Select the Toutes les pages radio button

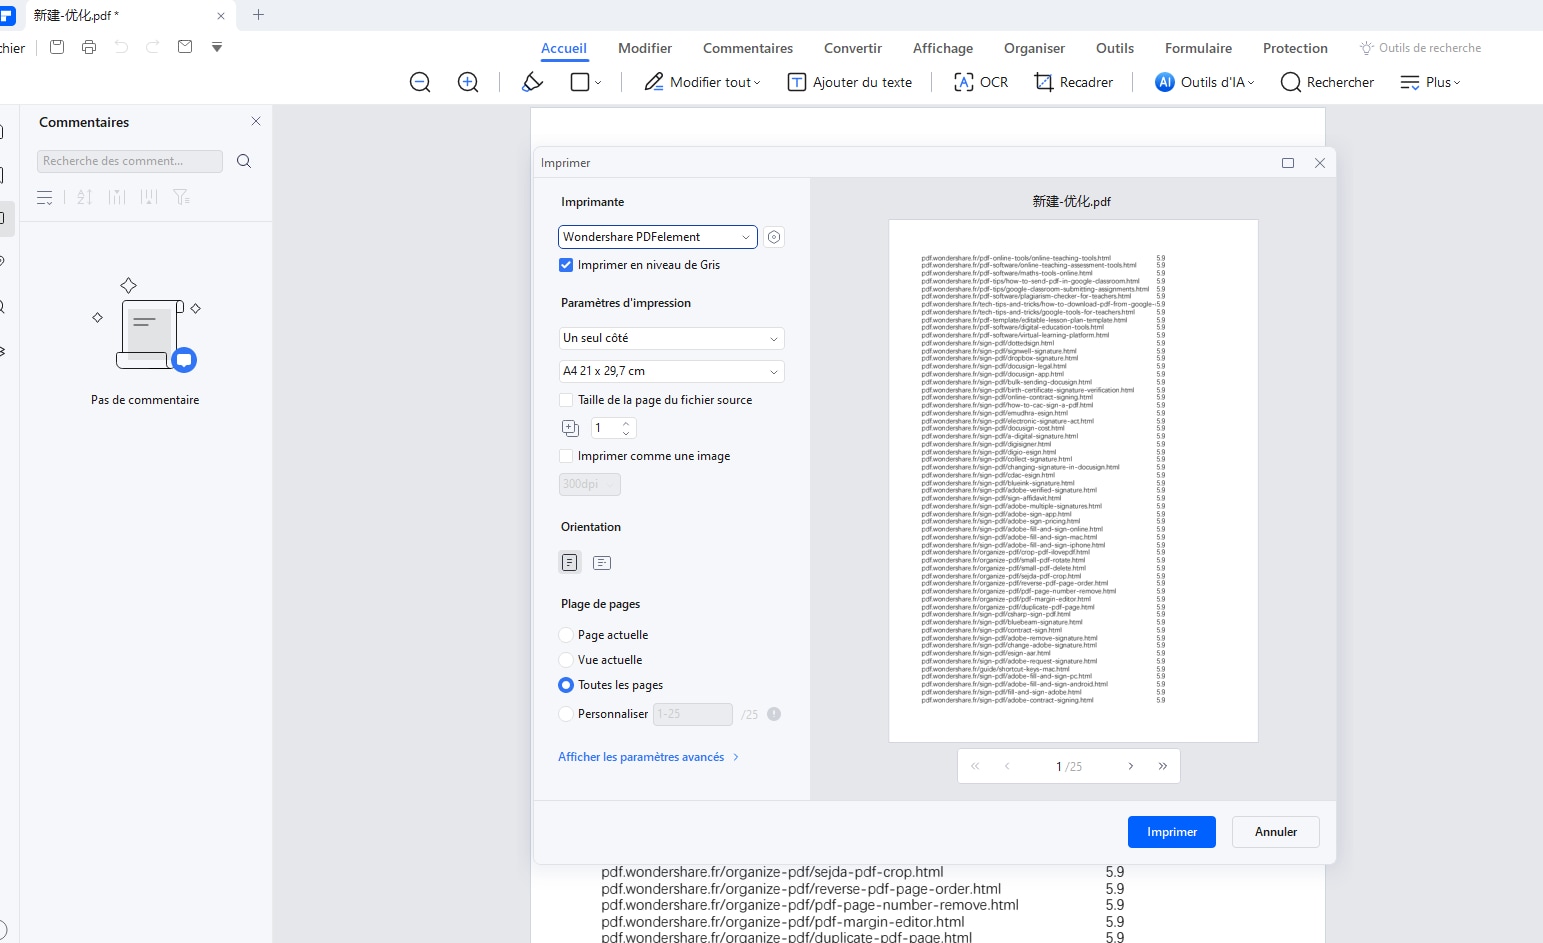tap(566, 685)
